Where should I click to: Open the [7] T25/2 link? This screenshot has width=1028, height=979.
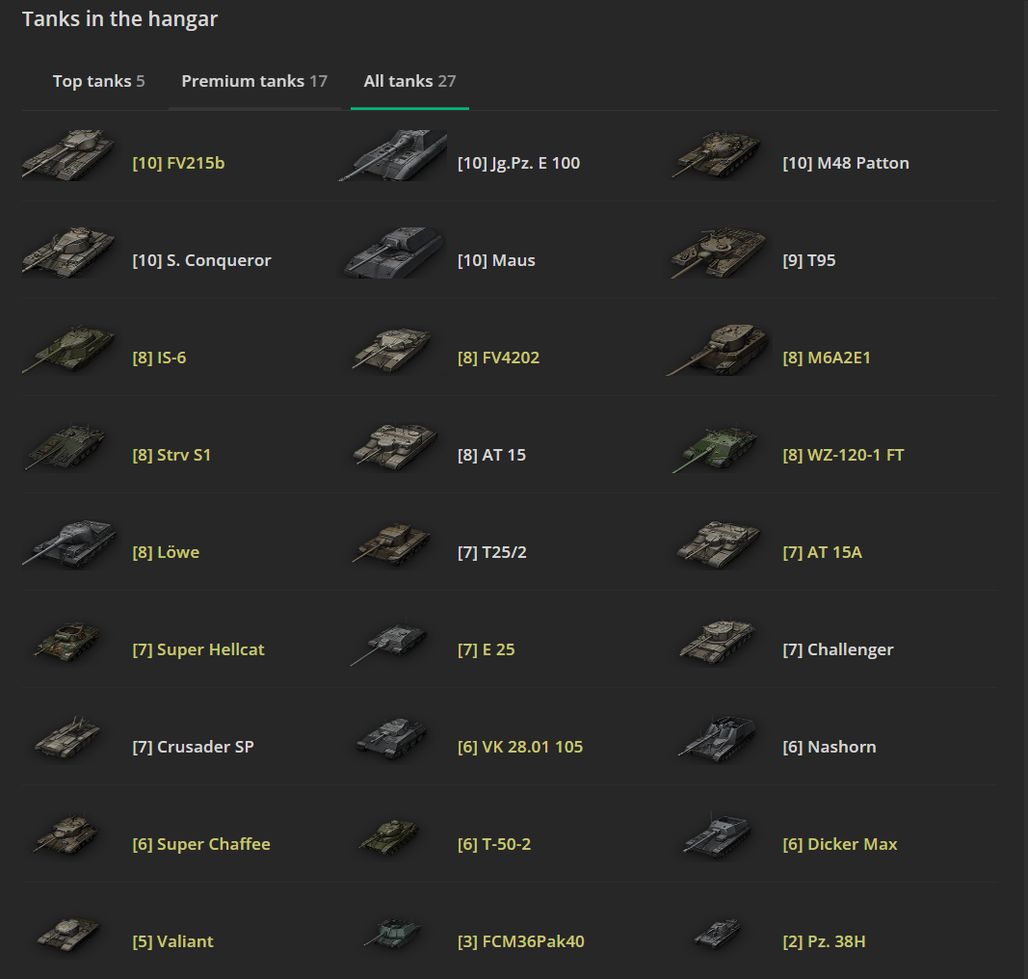(x=492, y=552)
